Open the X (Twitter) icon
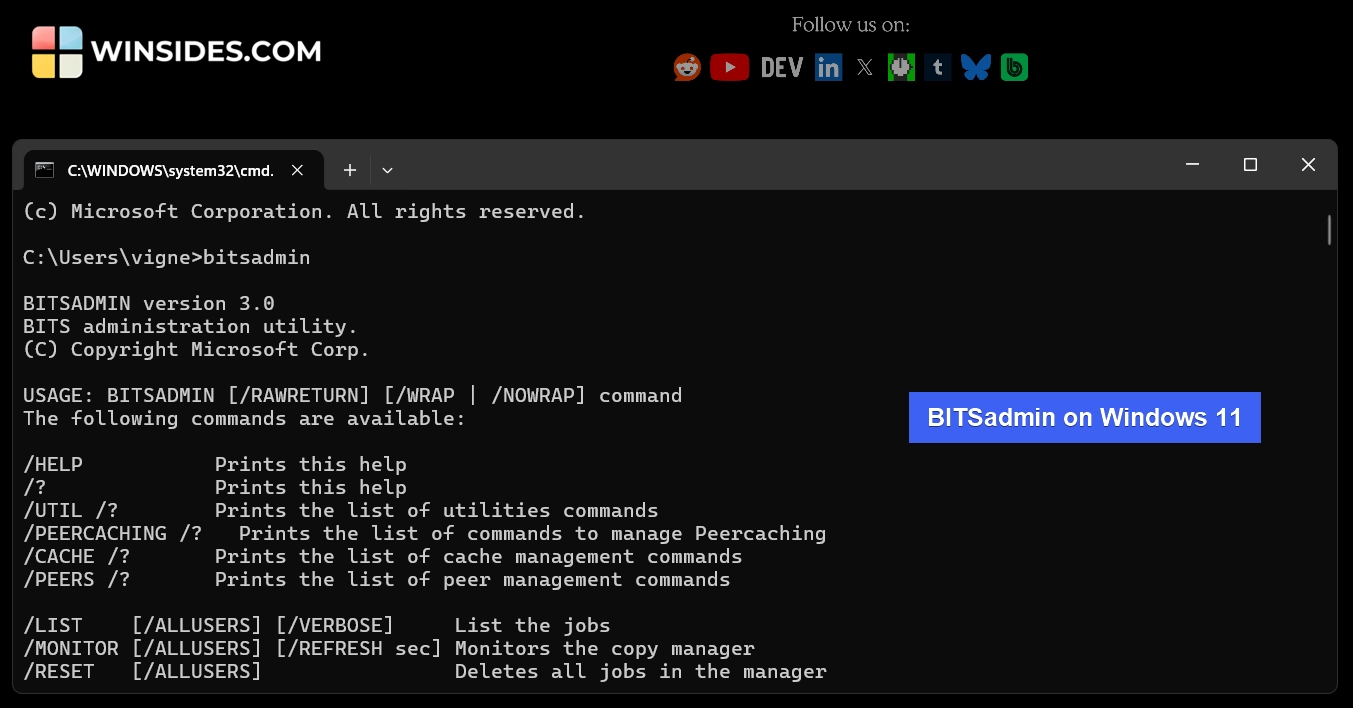 pos(865,67)
